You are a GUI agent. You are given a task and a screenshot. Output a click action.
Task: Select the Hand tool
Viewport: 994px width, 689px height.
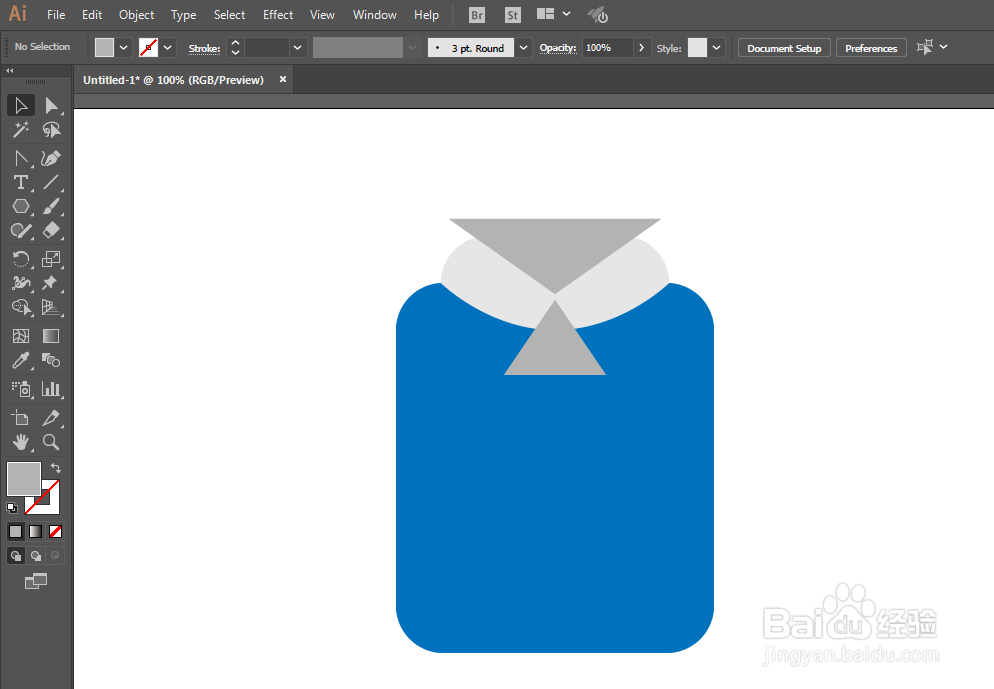pyautogui.click(x=20, y=442)
